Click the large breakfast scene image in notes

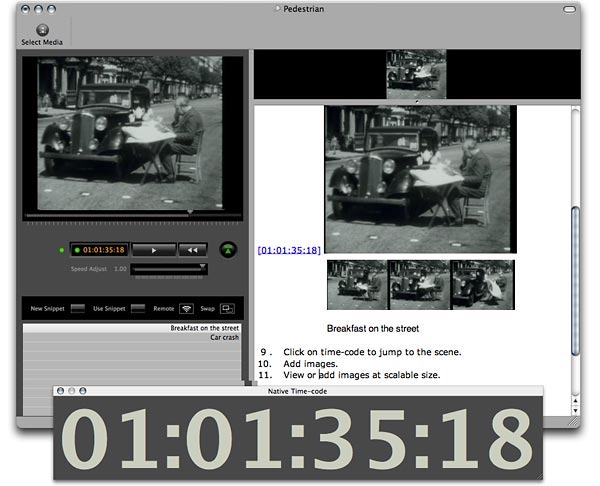[x=419, y=179]
